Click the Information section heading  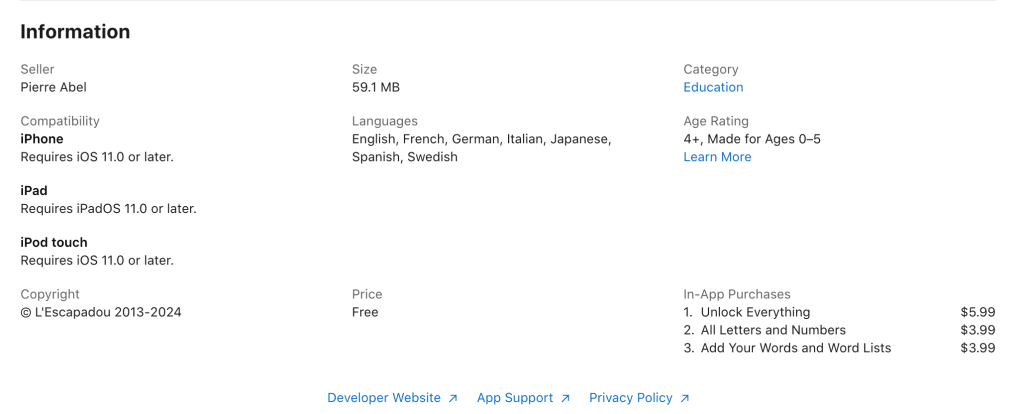(75, 32)
